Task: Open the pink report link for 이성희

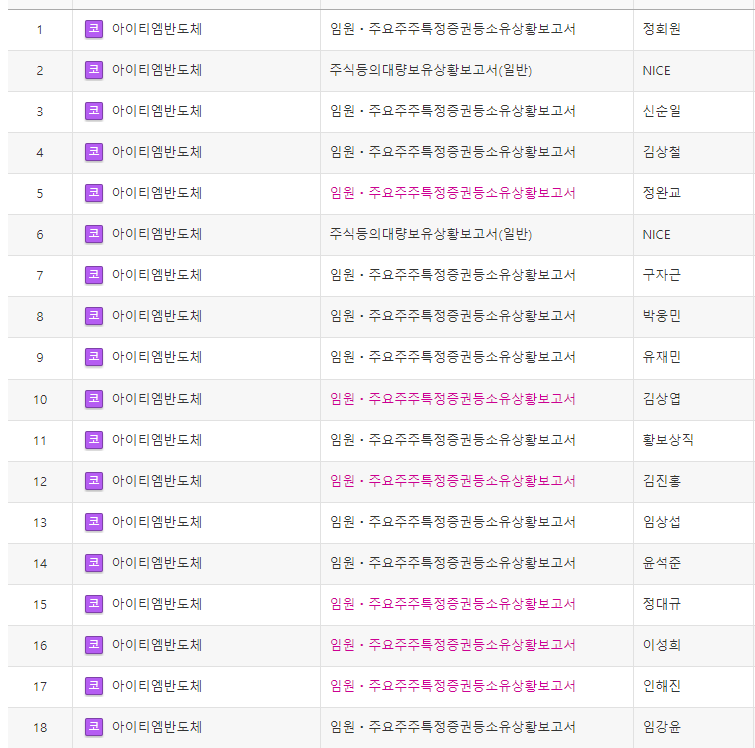Action: (453, 644)
